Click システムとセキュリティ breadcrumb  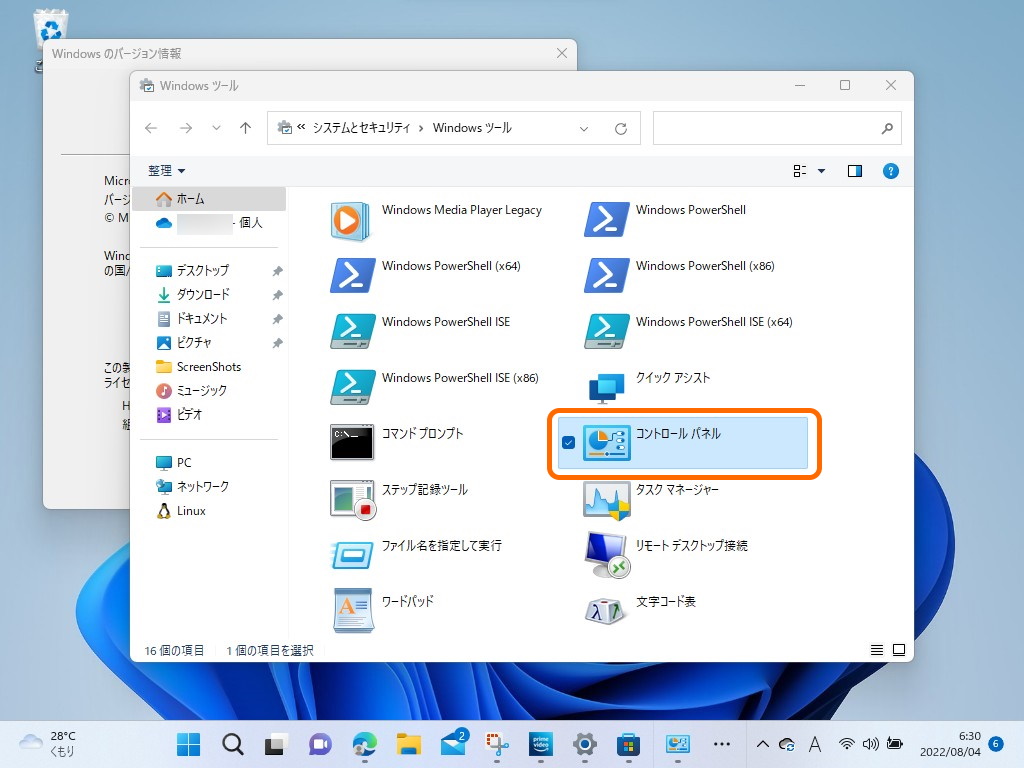pyautogui.click(x=361, y=128)
